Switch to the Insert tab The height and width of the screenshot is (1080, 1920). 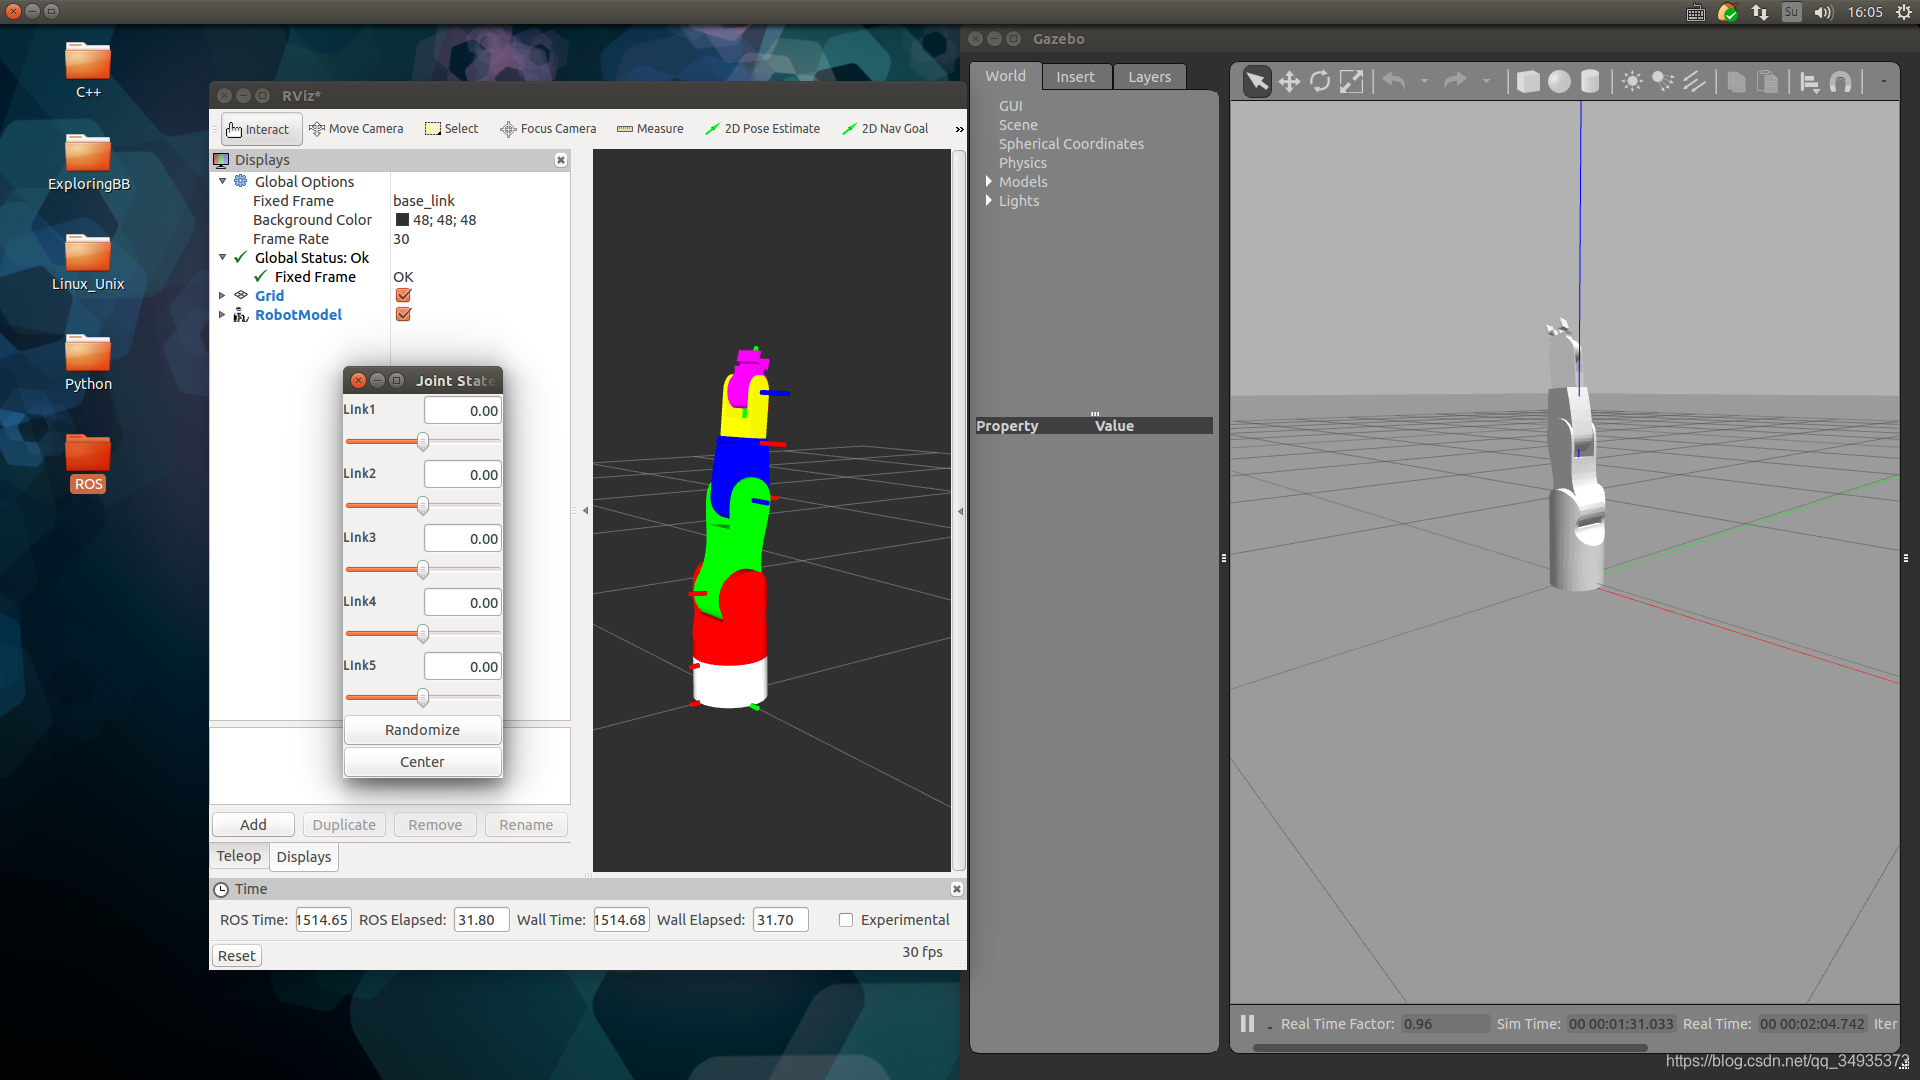(x=1075, y=77)
